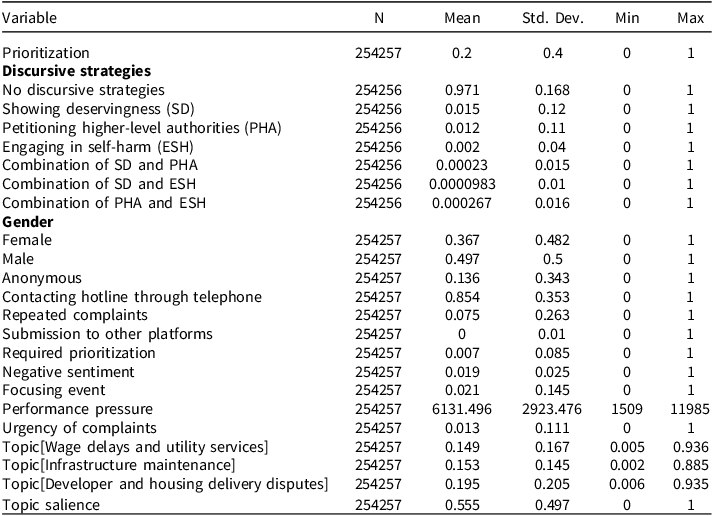Click mean value 0.2 for Prioritization

point(462,53)
